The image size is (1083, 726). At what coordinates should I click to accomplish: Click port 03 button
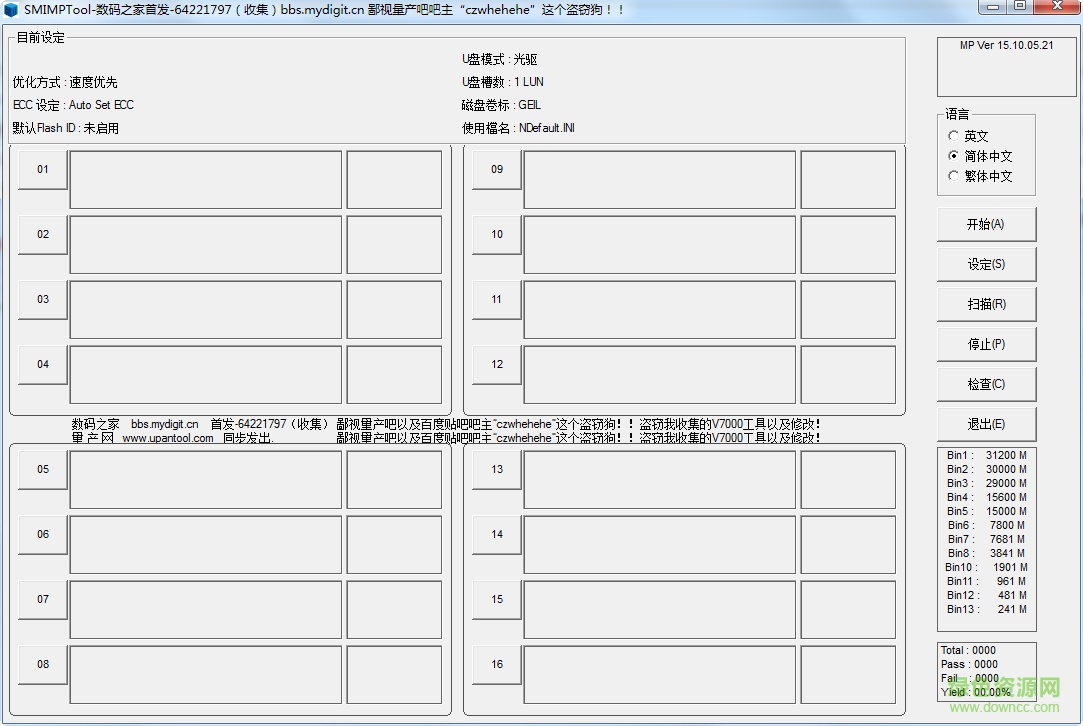(43, 300)
